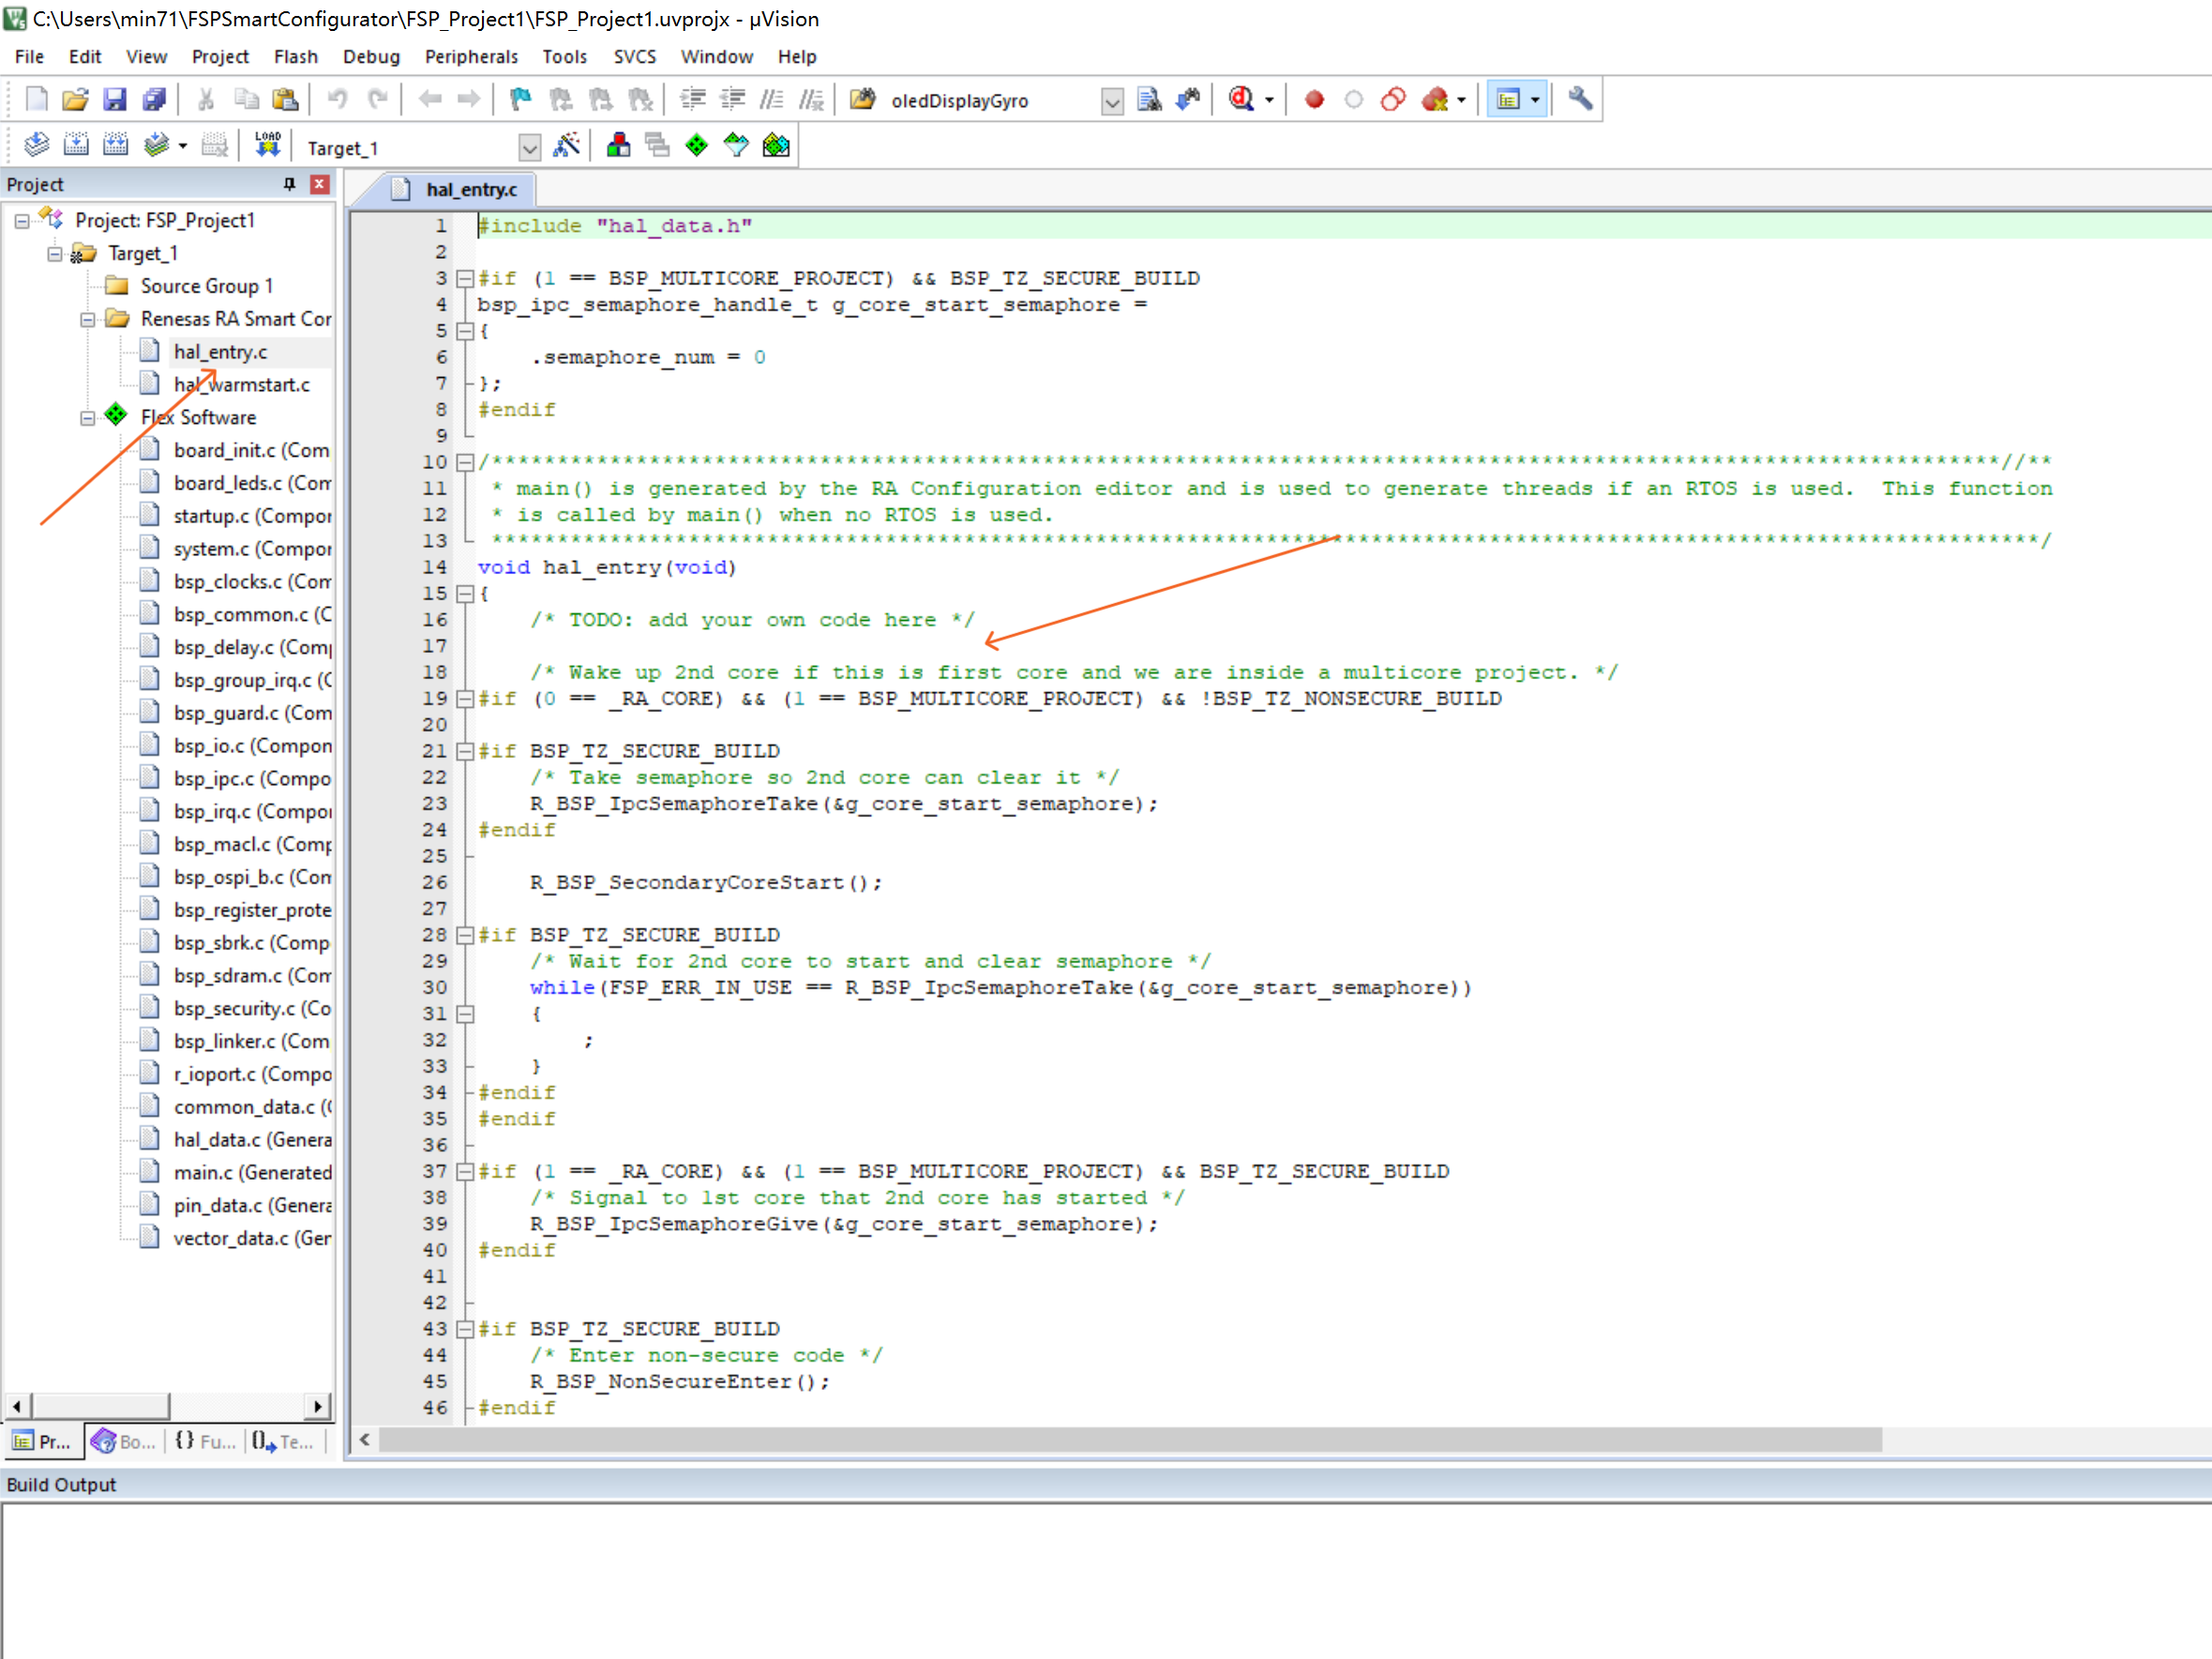
Task: Download to flash using LOAD icon
Action: click(267, 146)
